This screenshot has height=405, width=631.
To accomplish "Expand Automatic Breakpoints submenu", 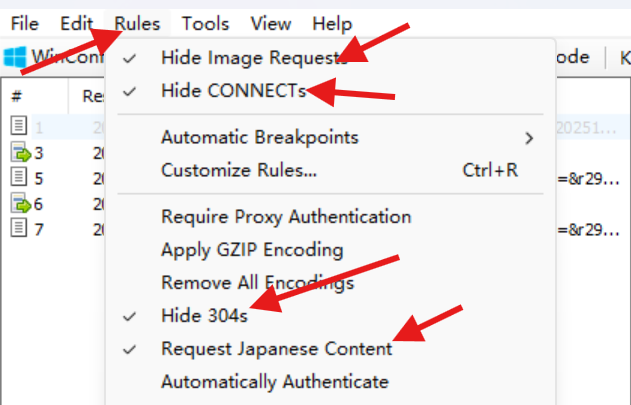I will [259, 137].
